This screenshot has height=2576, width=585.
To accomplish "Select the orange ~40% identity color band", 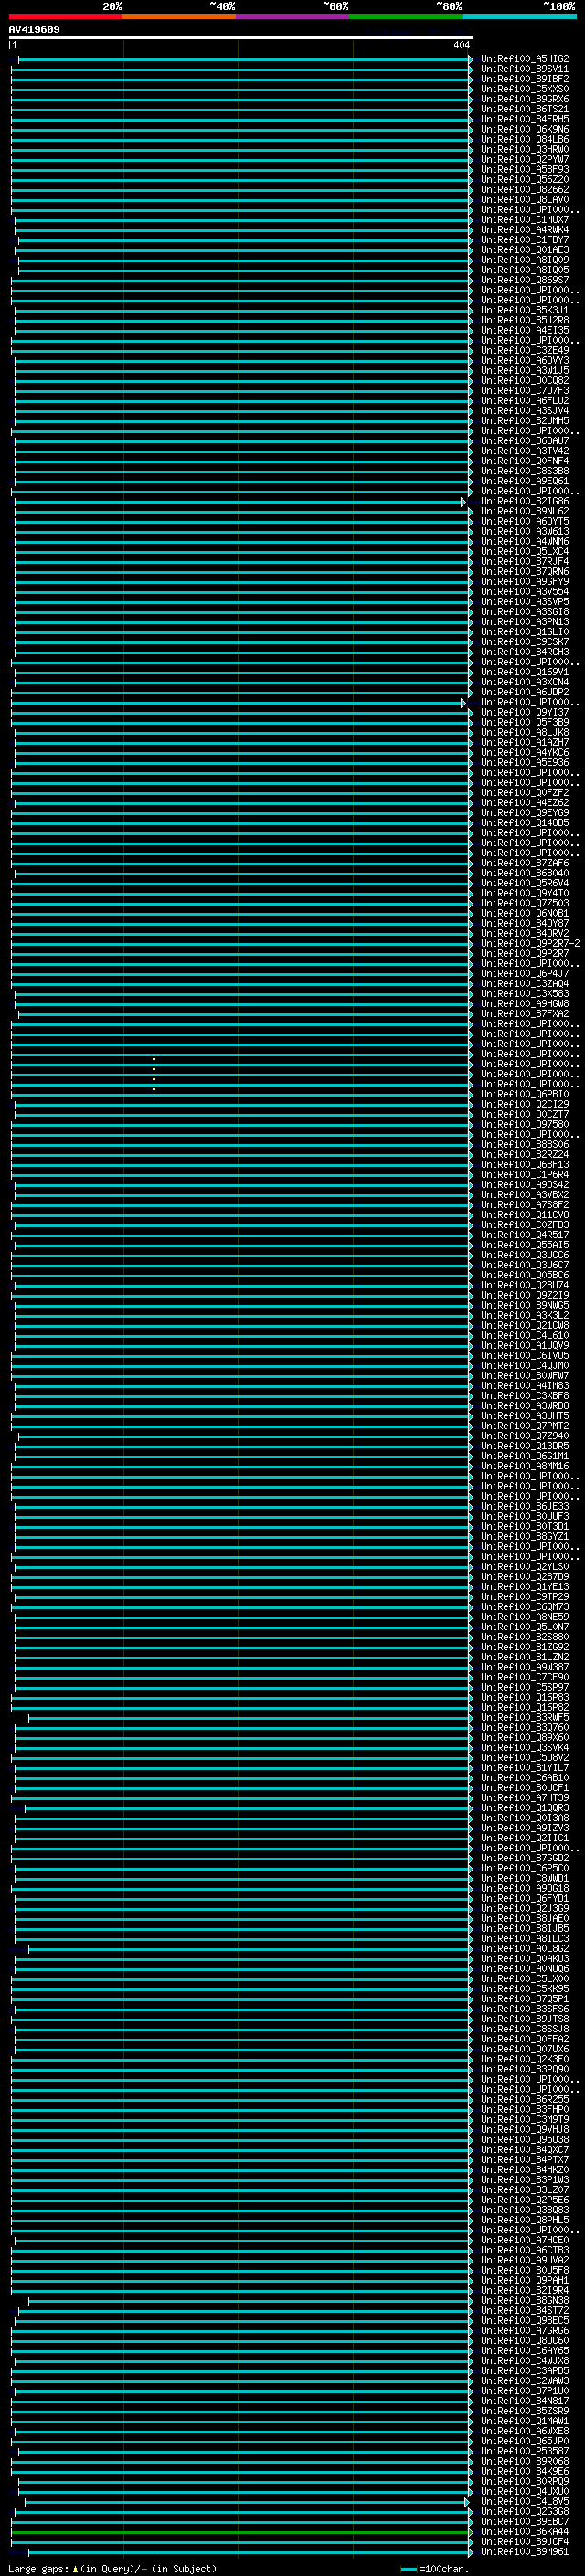I will (179, 16).
